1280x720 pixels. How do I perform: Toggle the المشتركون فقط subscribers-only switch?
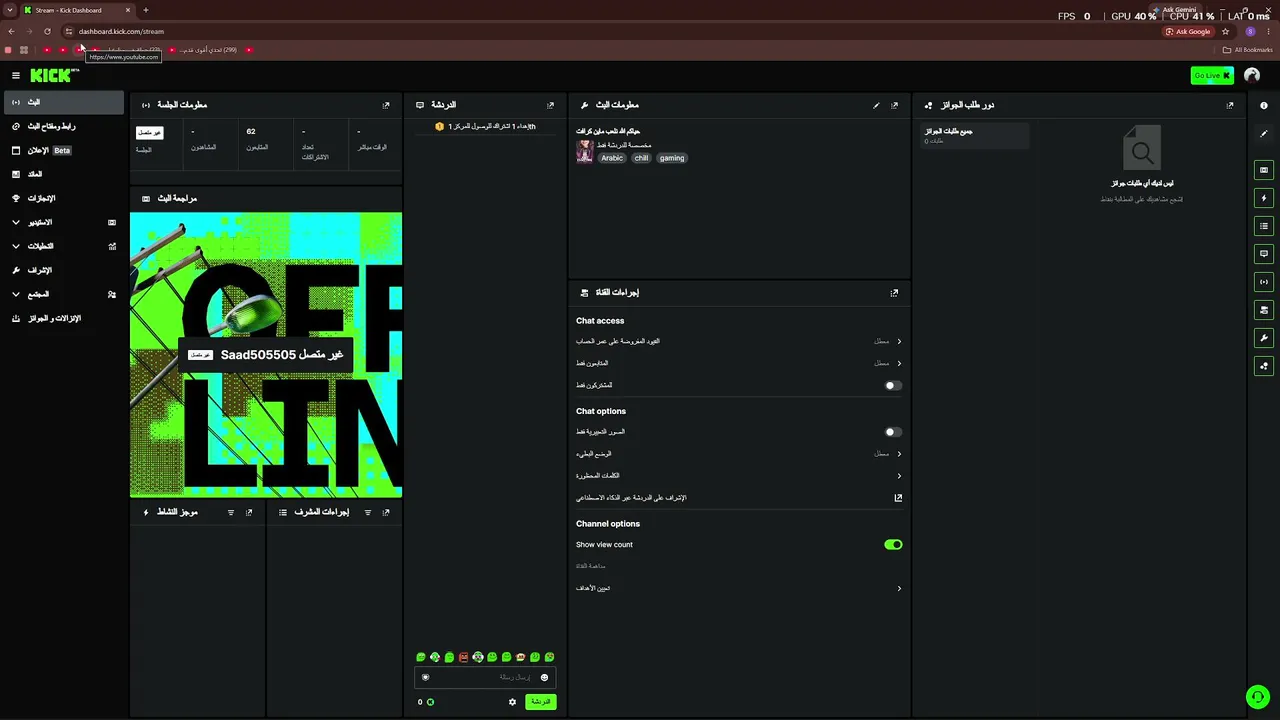pyautogui.click(x=893, y=385)
